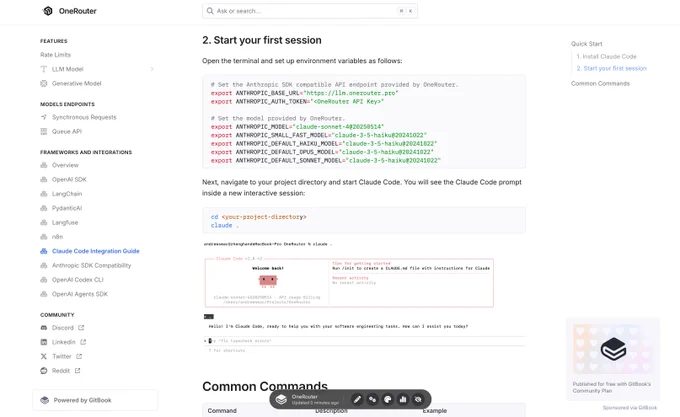The image size is (680, 417).
Task: Click the GitBook logo in sponsor card
Action: coord(613,349)
